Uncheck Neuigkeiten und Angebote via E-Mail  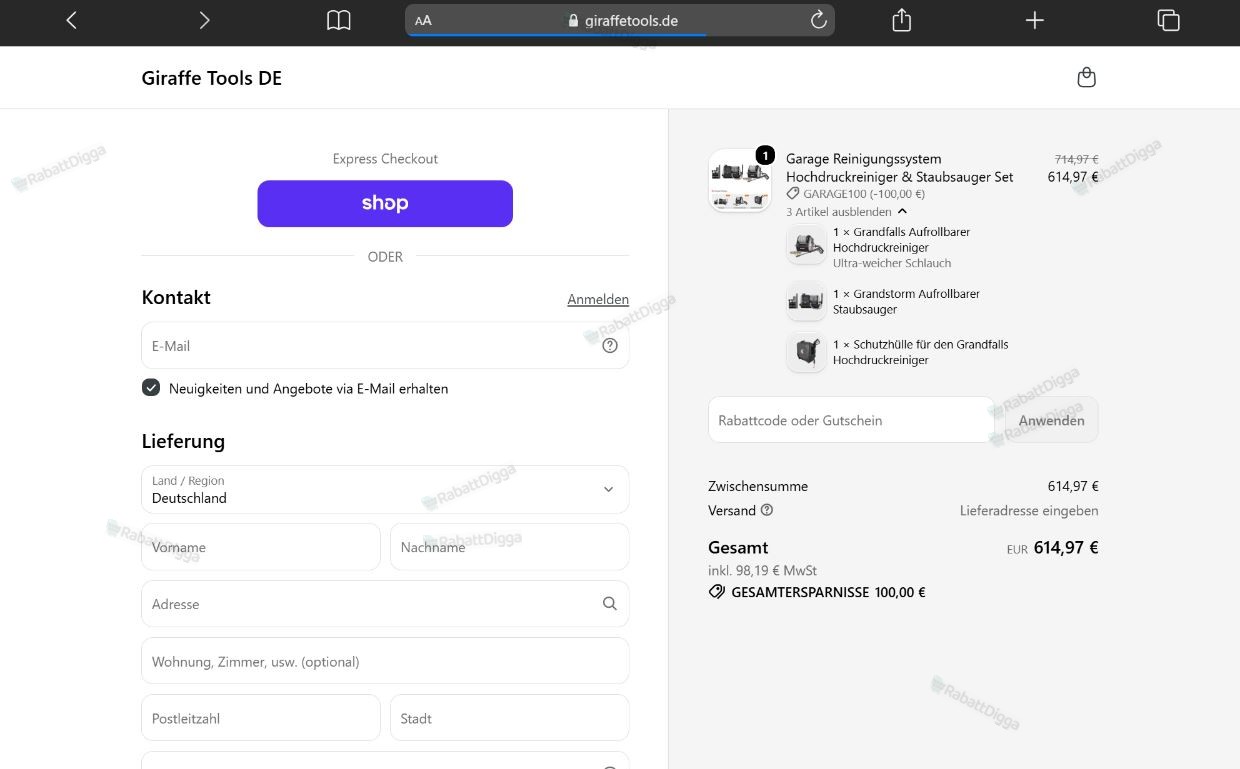151,388
